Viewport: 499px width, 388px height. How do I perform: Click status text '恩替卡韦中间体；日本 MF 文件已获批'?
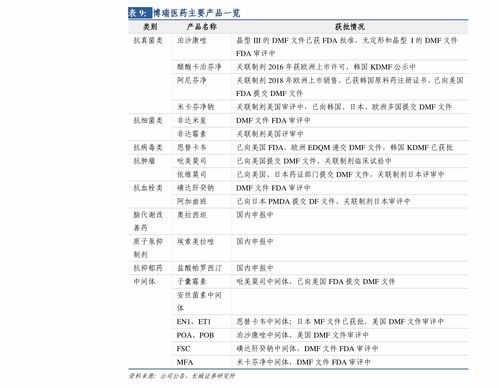(300, 322)
